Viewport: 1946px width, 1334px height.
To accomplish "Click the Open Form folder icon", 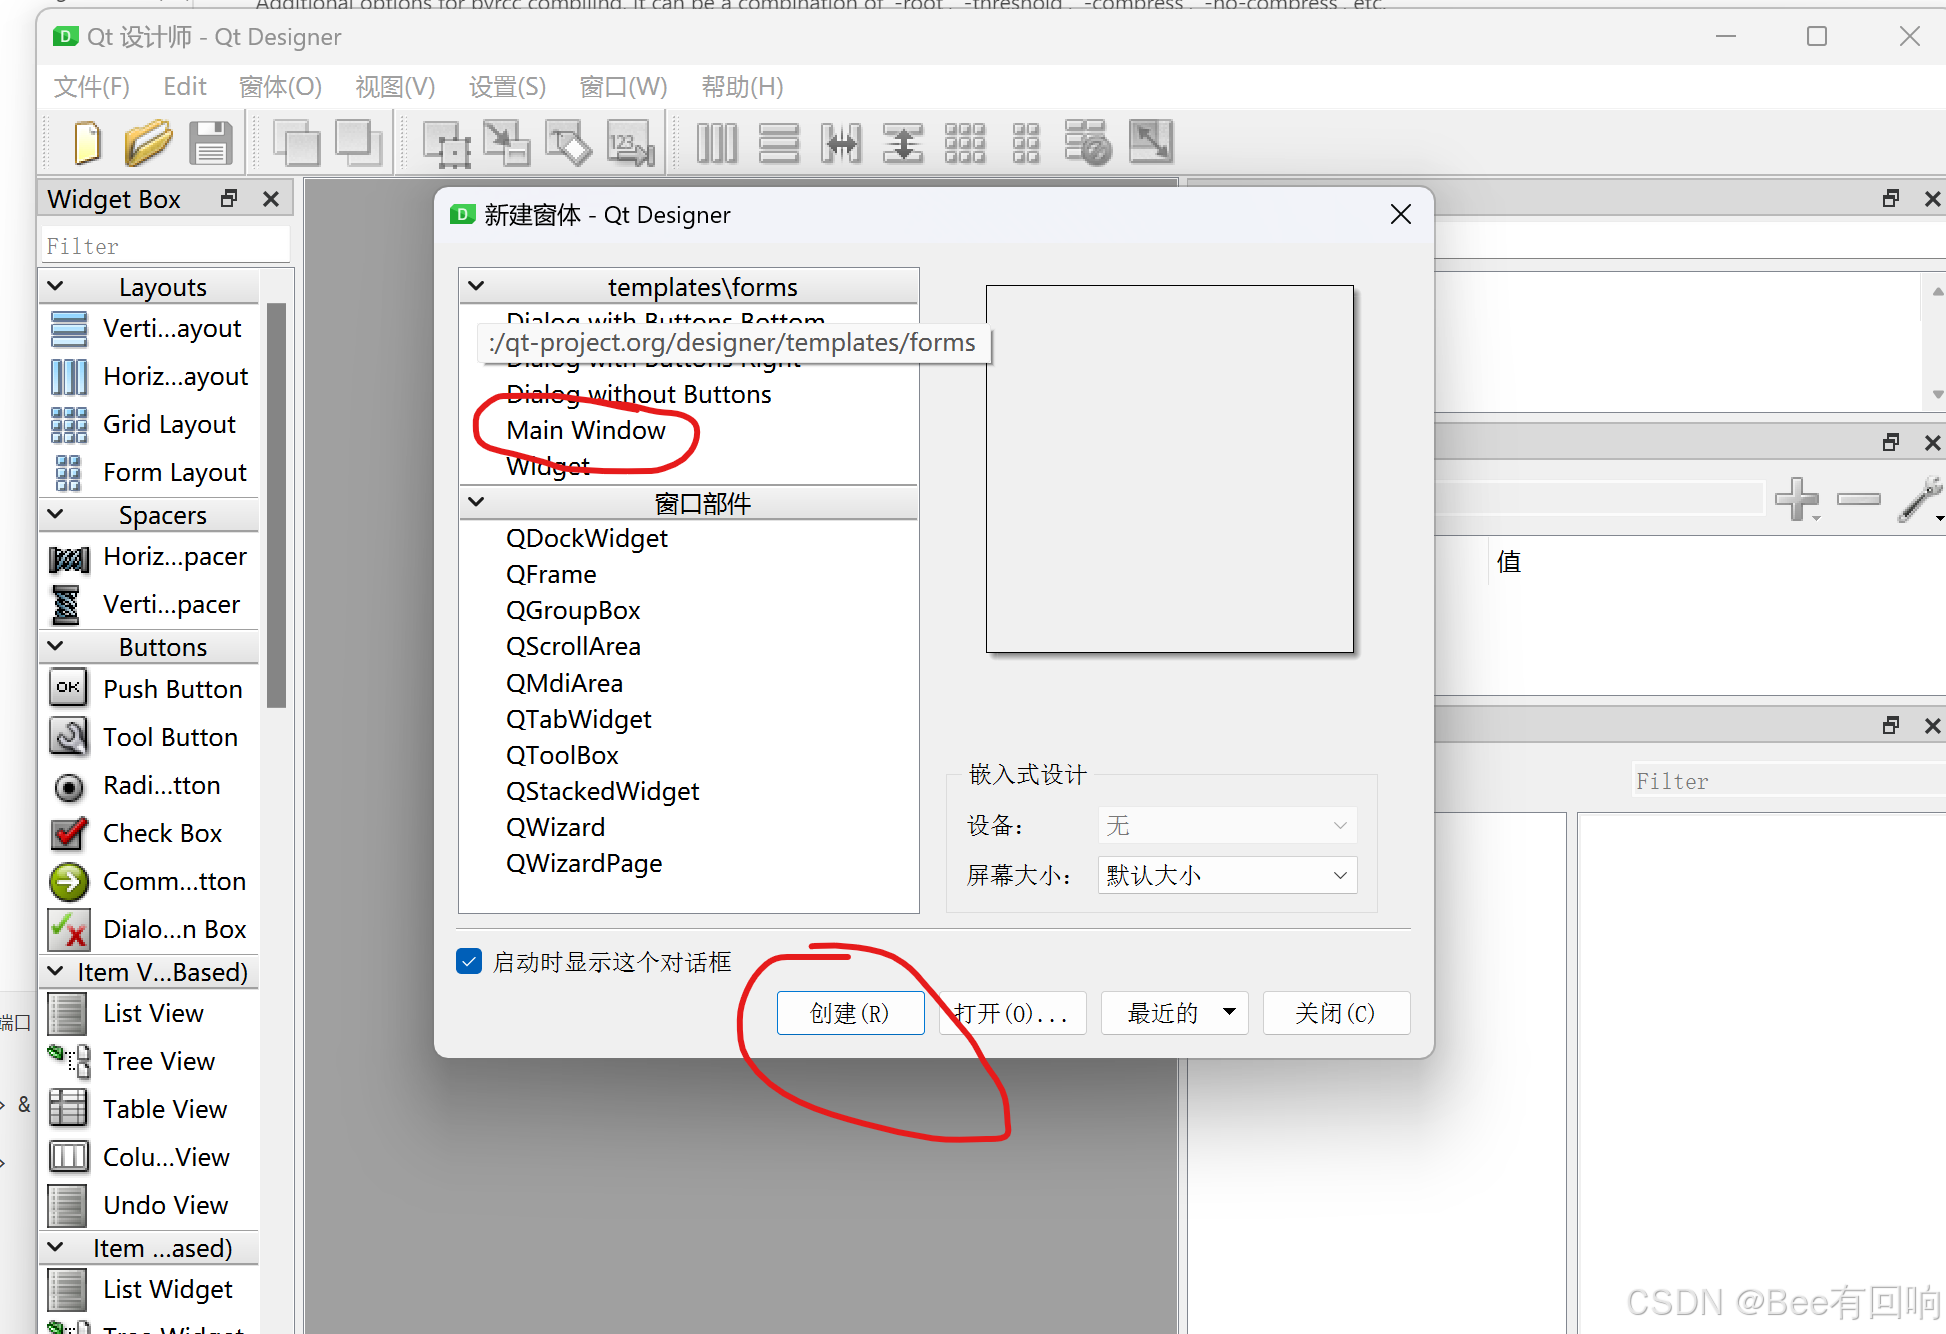I will pos(148,143).
